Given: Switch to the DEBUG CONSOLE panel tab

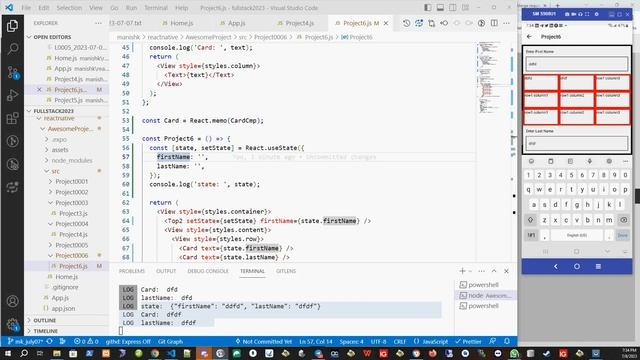Looking at the screenshot, I should coord(208,271).
